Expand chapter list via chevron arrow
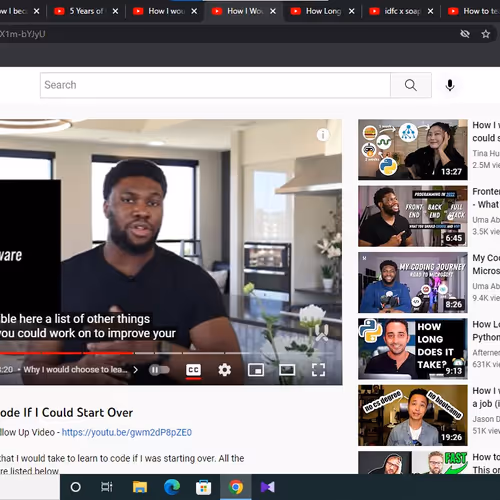This screenshot has width=500, height=500. [x=135, y=370]
